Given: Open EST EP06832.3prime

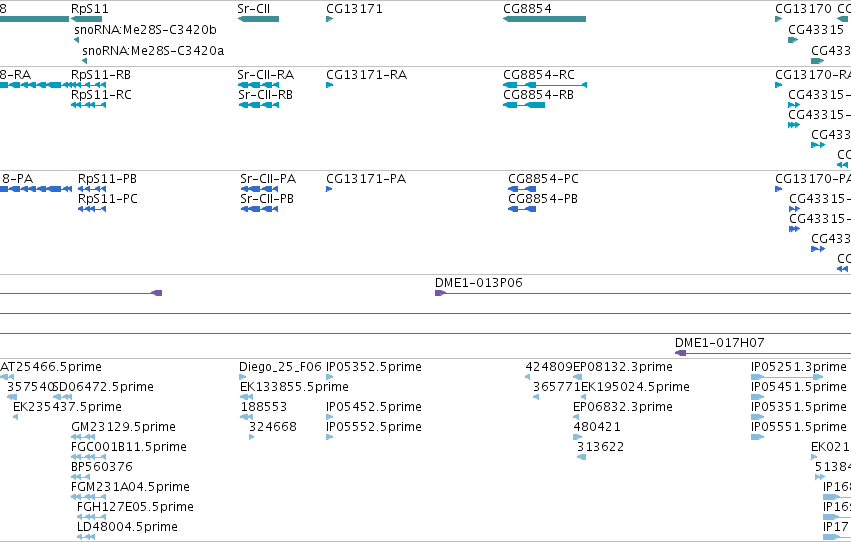Looking at the screenshot, I should 623,407.
